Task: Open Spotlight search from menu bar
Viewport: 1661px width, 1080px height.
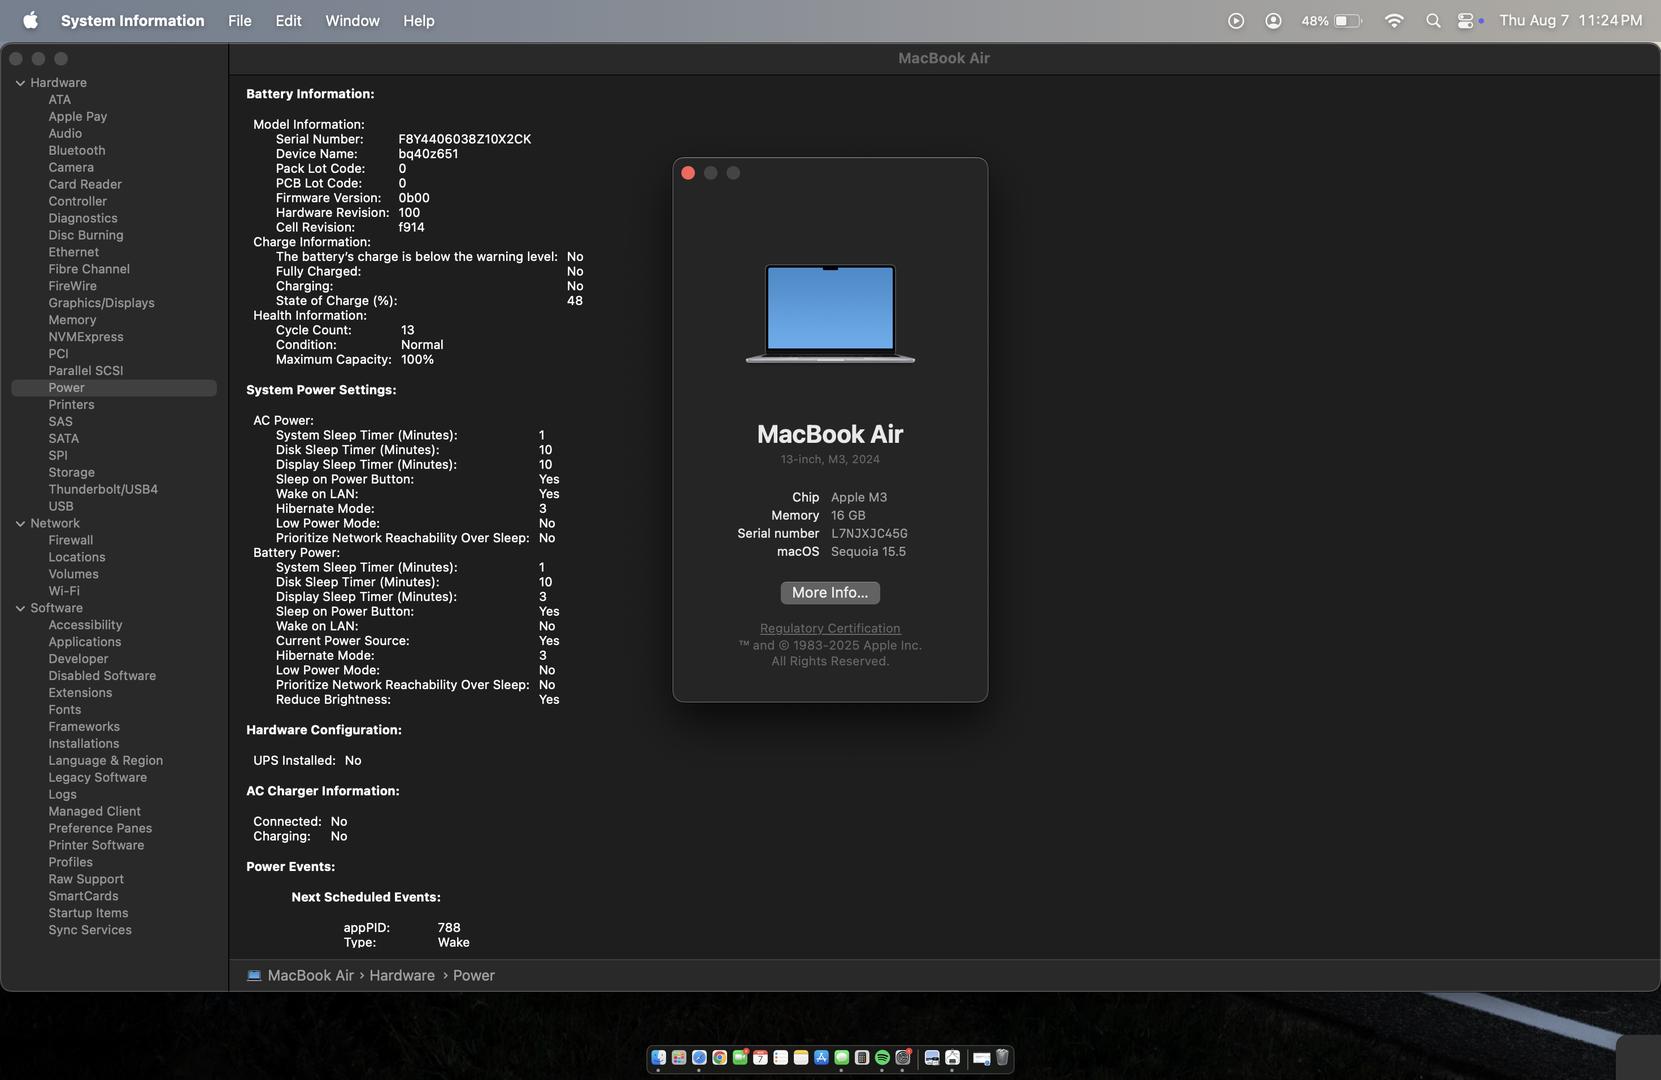Action: [x=1433, y=20]
